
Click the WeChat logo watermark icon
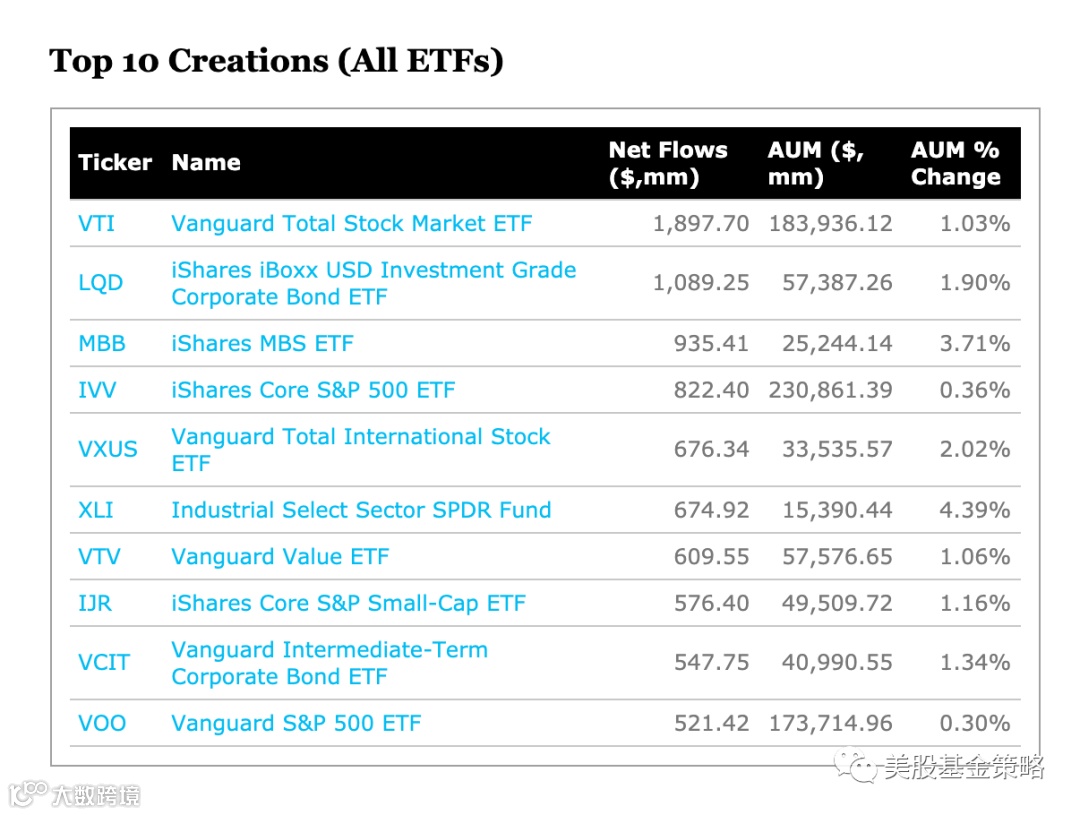coord(860,768)
